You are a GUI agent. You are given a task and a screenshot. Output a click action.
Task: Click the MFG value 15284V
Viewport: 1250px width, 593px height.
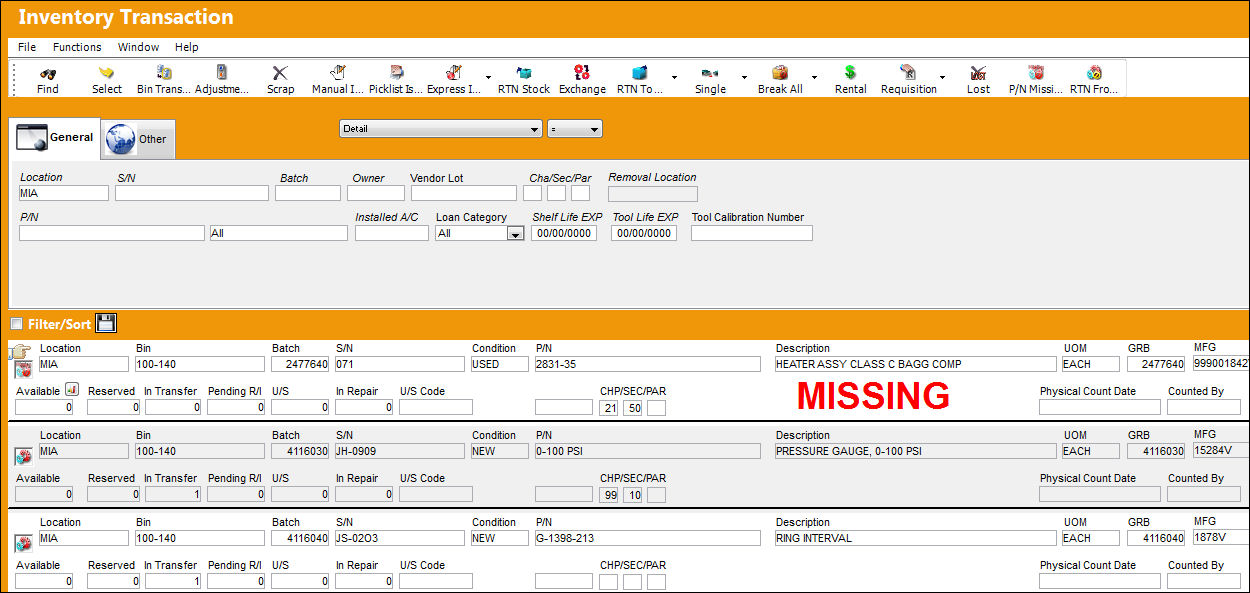(x=1221, y=451)
